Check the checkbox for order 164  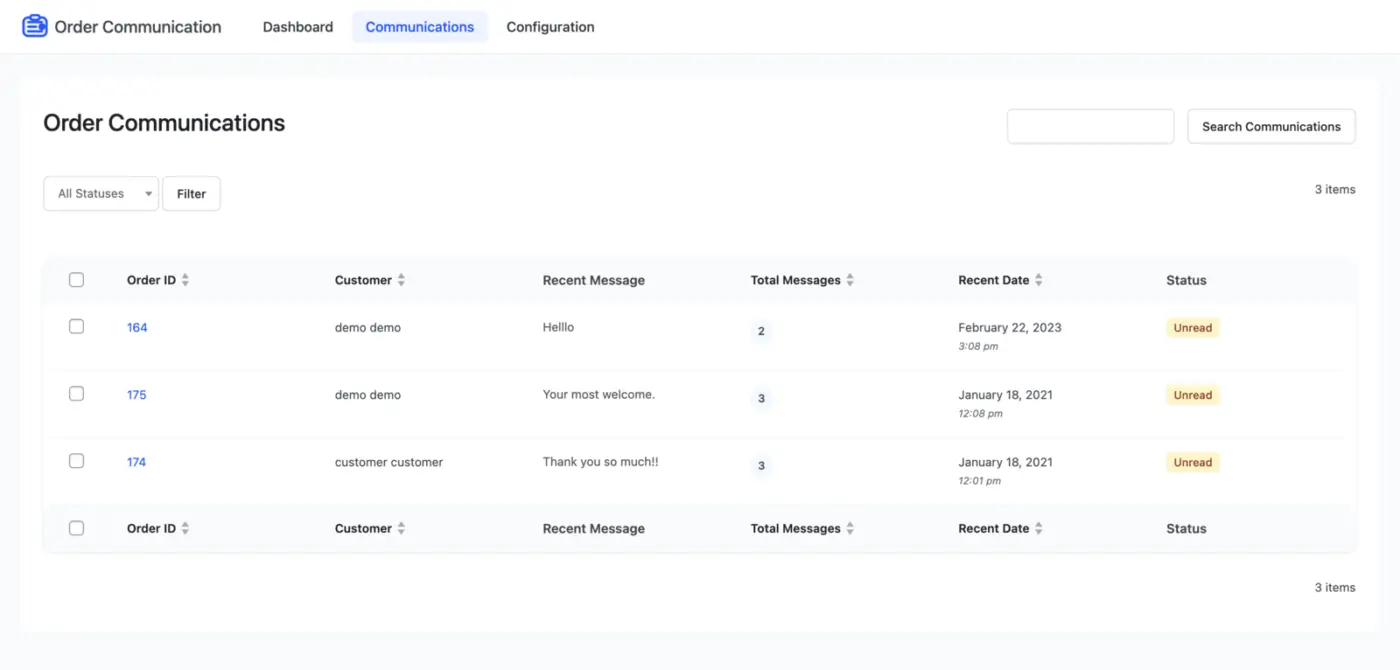(x=76, y=327)
